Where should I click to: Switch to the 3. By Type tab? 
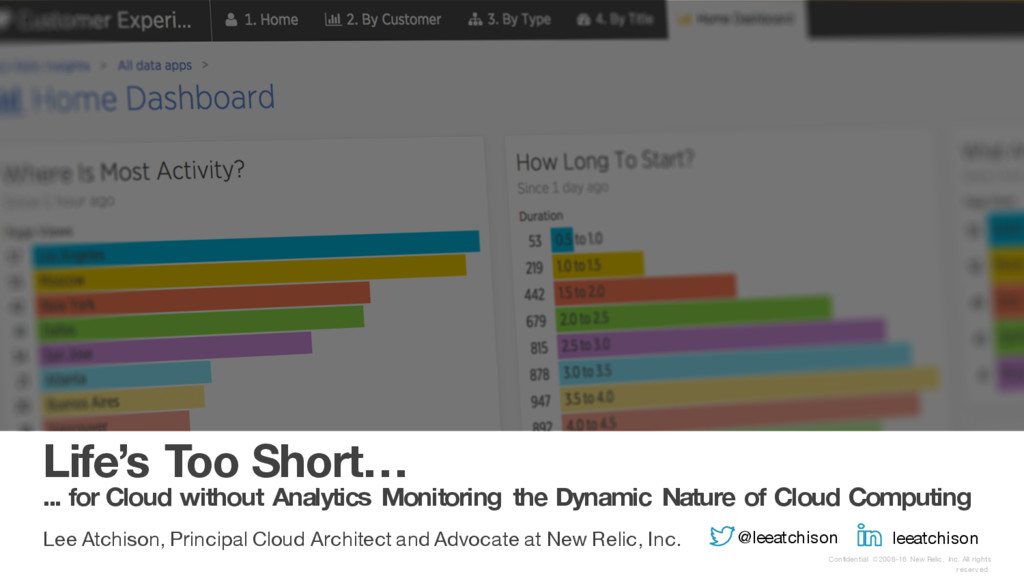pos(509,20)
